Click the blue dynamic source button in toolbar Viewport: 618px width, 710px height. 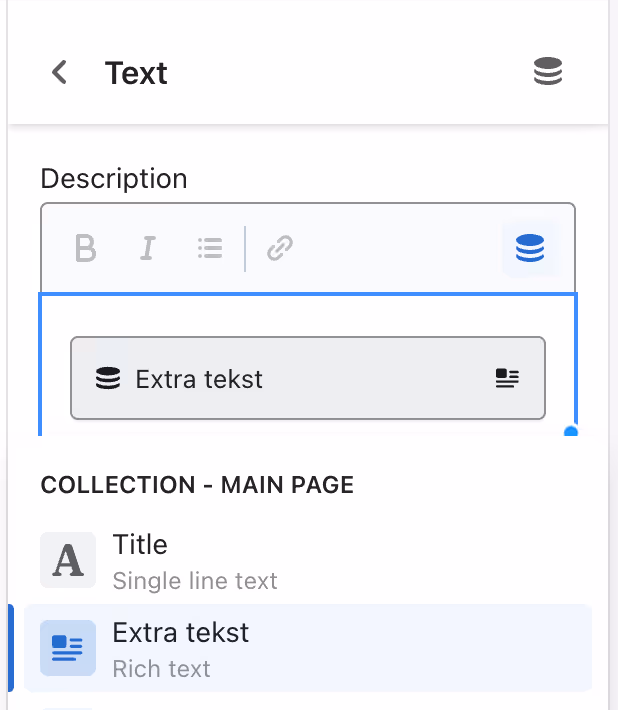pyautogui.click(x=530, y=248)
